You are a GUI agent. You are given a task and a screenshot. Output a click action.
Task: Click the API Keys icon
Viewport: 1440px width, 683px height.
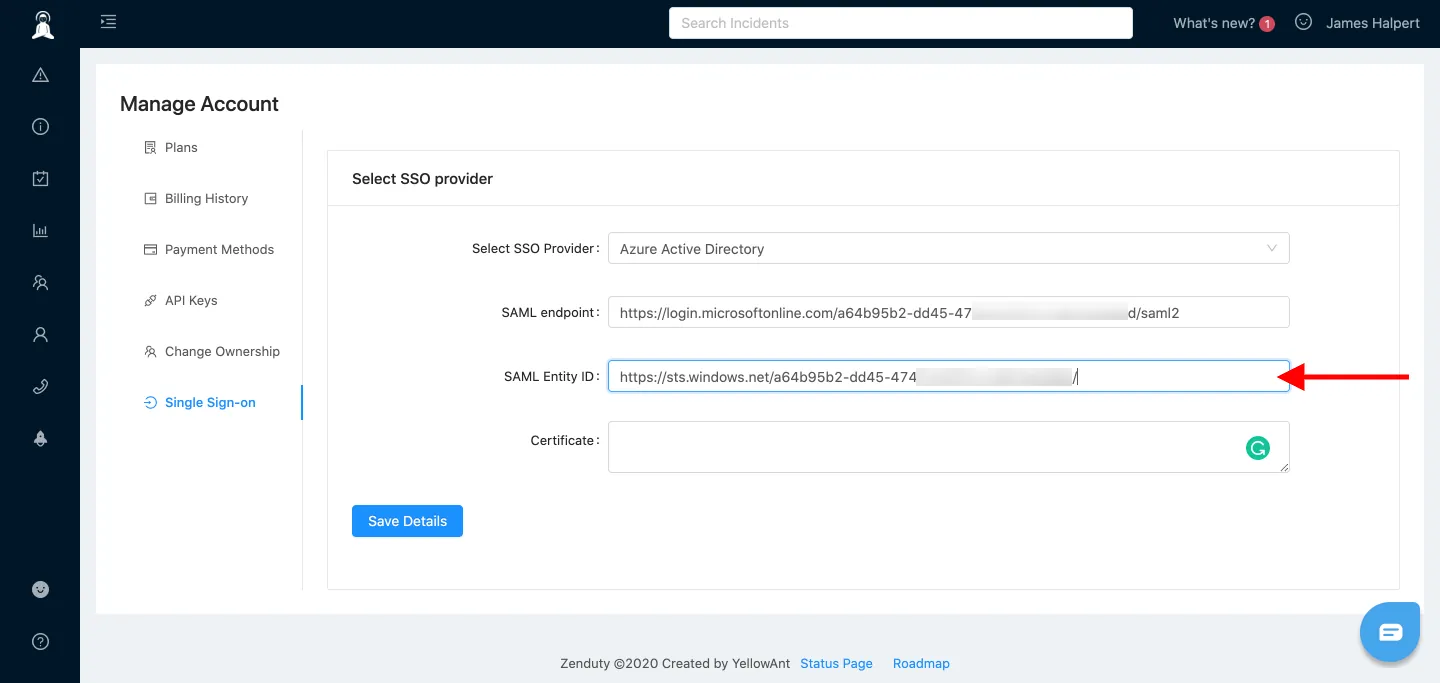[x=150, y=300]
